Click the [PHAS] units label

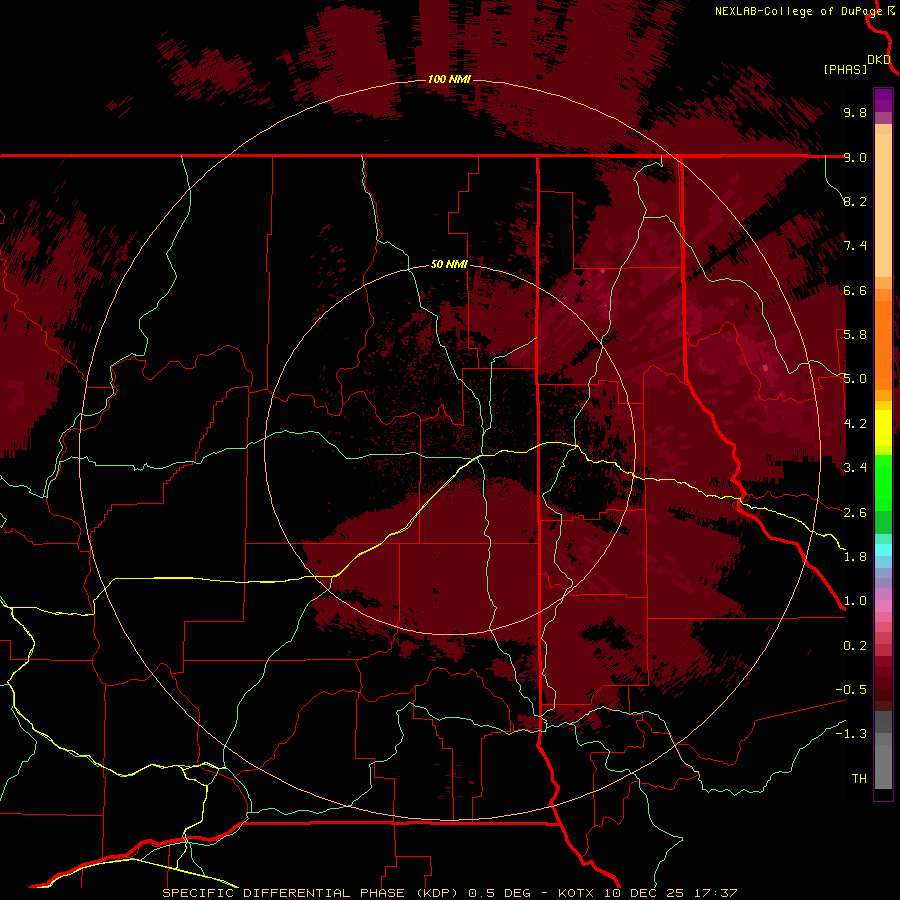tap(845, 70)
